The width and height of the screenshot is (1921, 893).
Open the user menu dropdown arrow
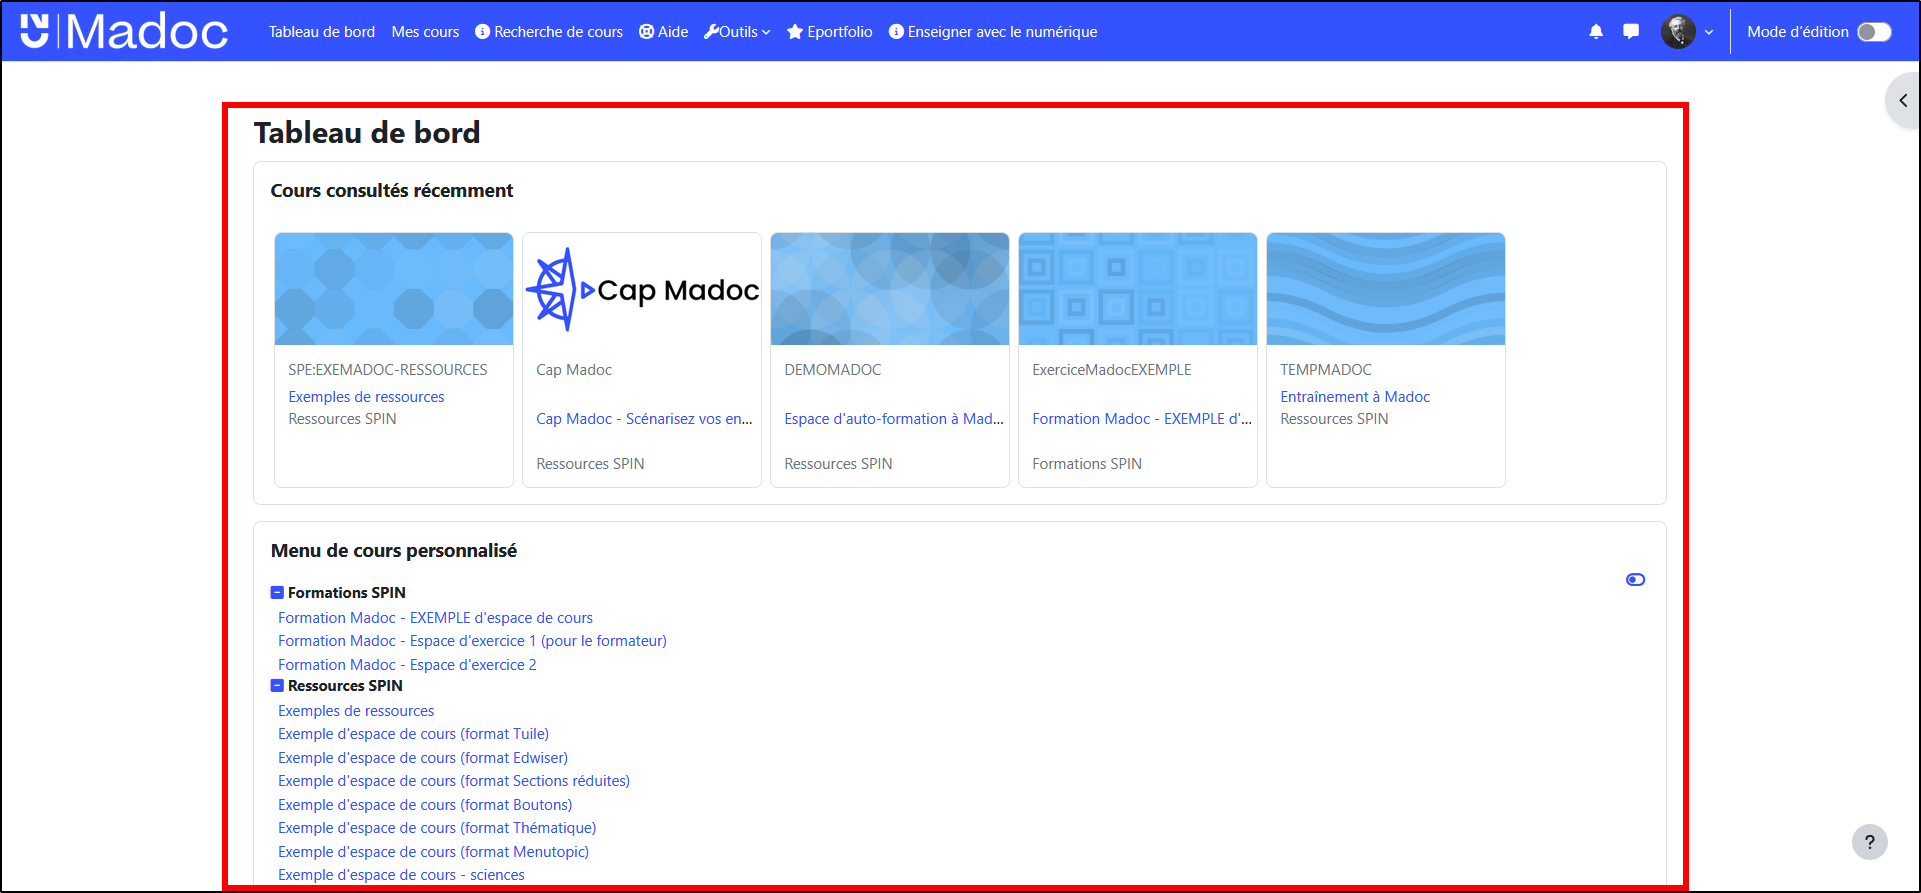[1709, 32]
